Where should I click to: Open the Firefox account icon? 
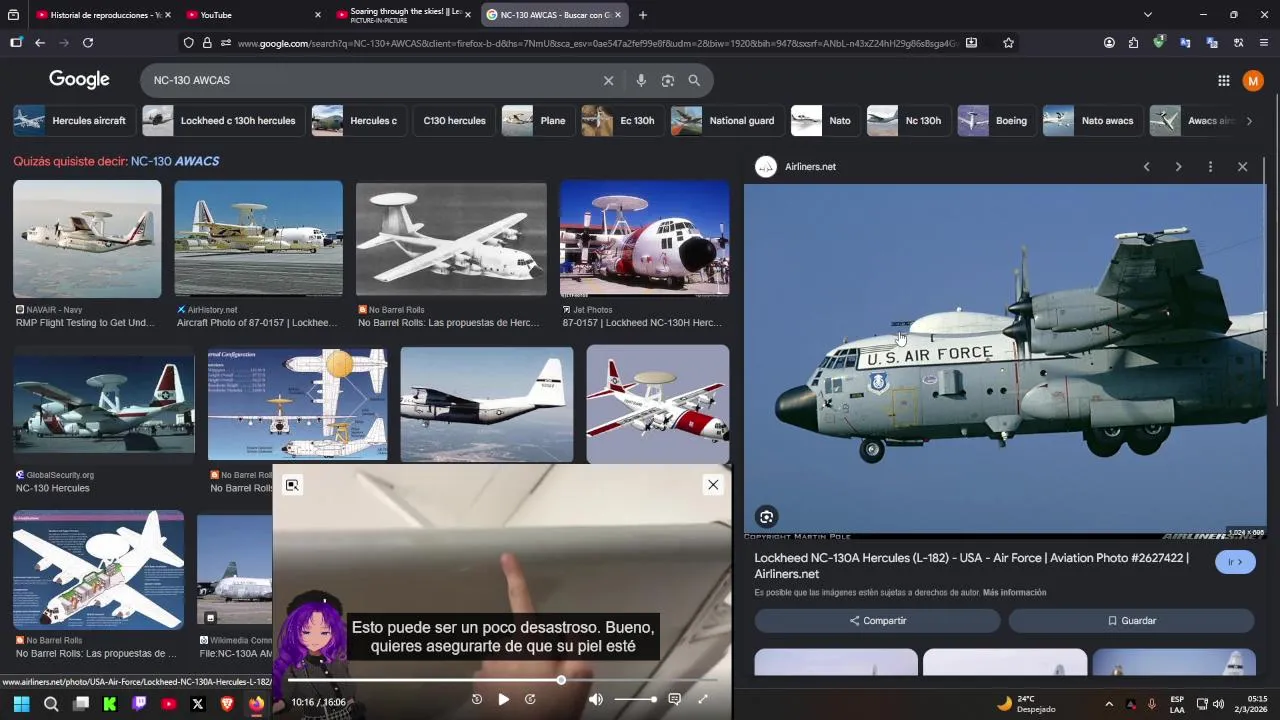coord(1109,43)
